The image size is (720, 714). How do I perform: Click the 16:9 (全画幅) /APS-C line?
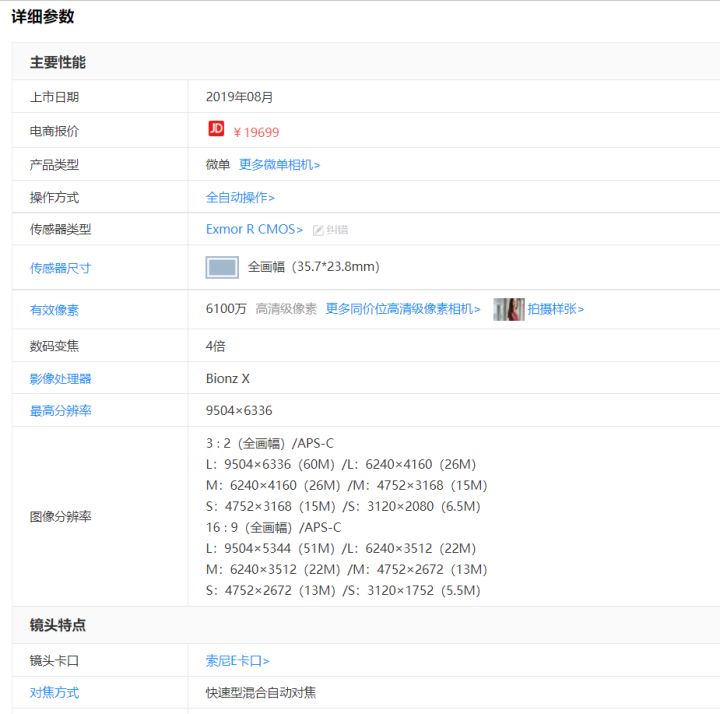274,528
